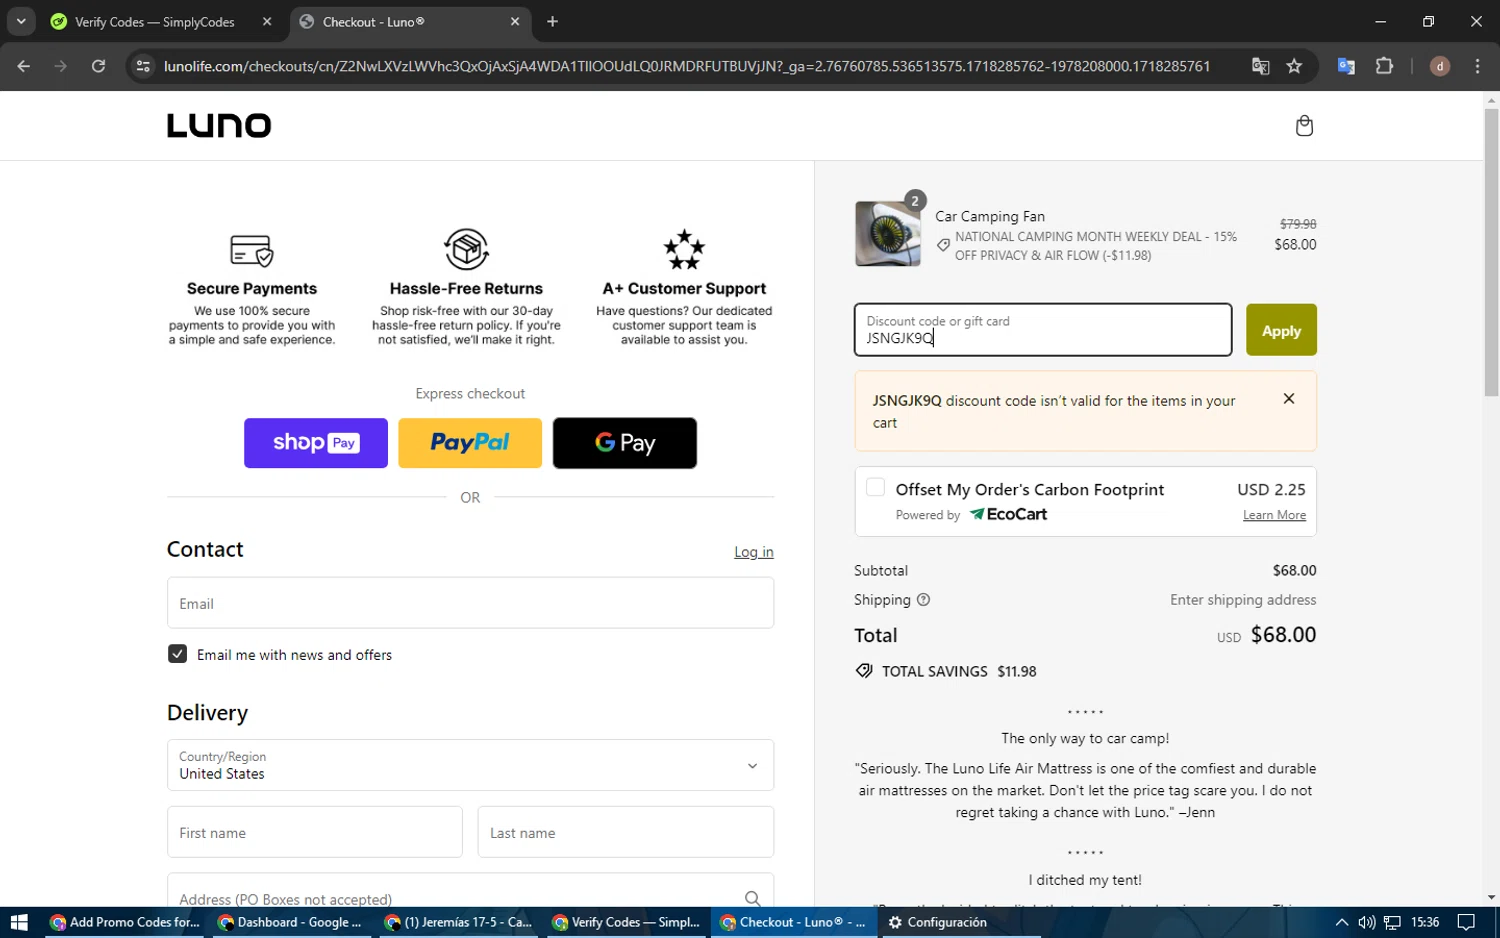1500x938 pixels.
Task: Open the shopping bag cart icon
Action: [x=1304, y=126]
